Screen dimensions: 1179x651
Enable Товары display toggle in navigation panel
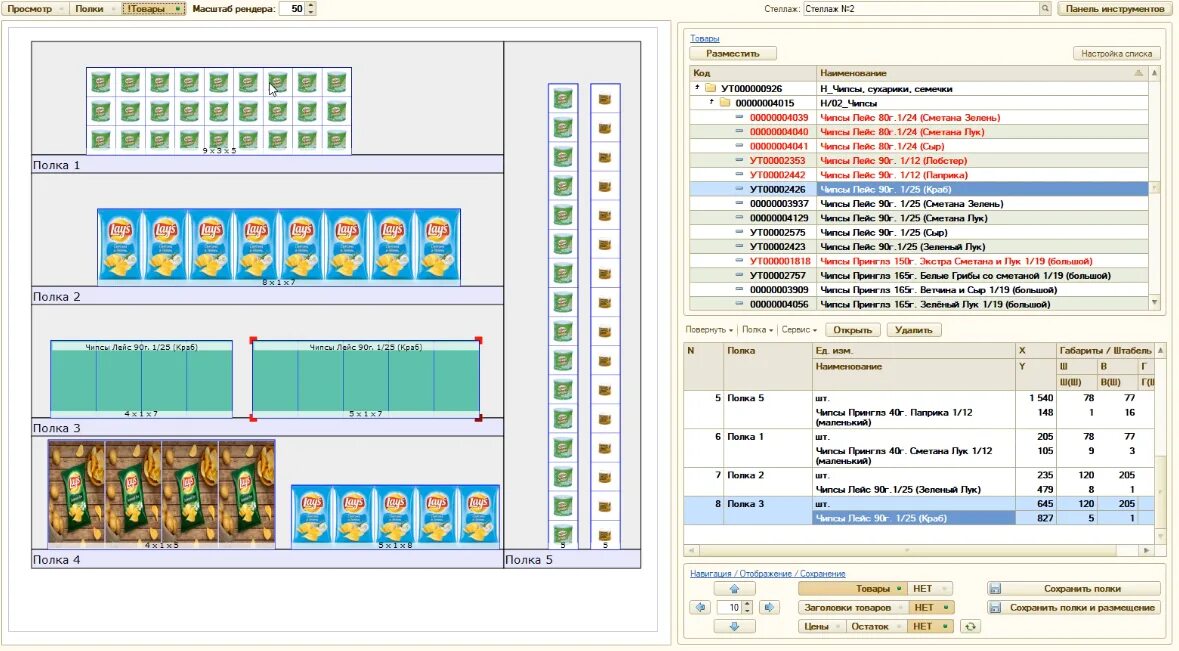pos(852,589)
